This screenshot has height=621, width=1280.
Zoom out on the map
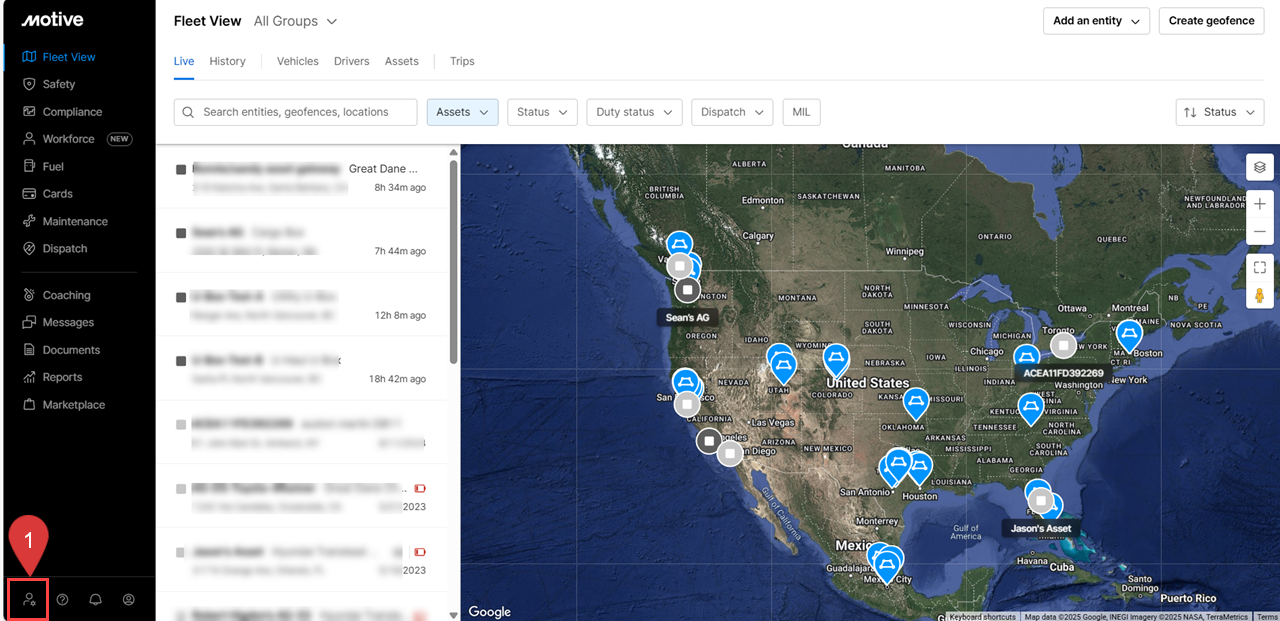coord(1259,232)
